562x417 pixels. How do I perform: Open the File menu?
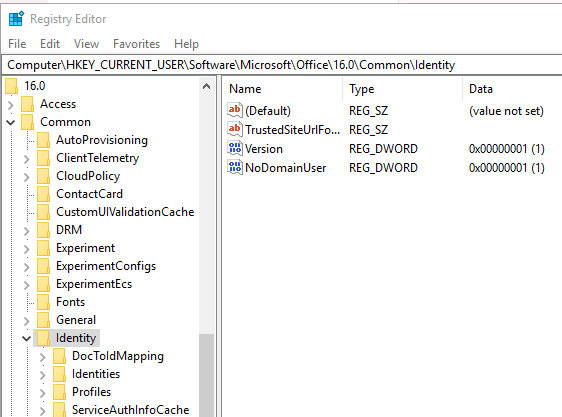17,44
